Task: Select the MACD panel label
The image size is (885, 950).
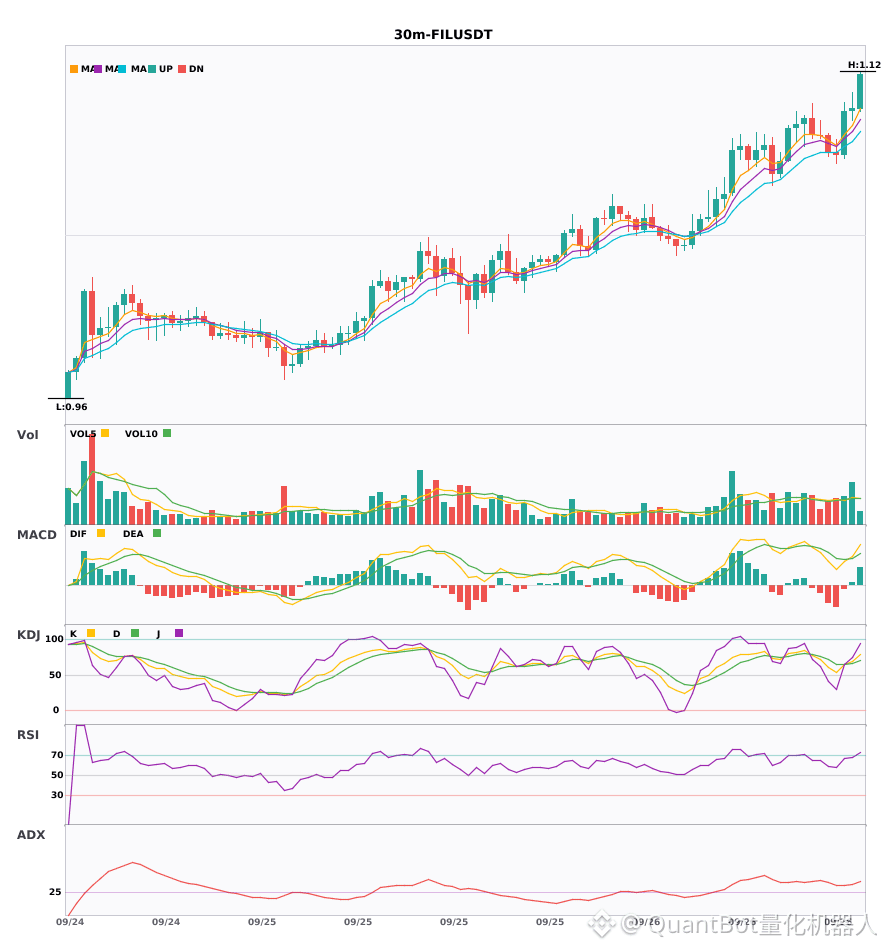Action: pos(36,535)
